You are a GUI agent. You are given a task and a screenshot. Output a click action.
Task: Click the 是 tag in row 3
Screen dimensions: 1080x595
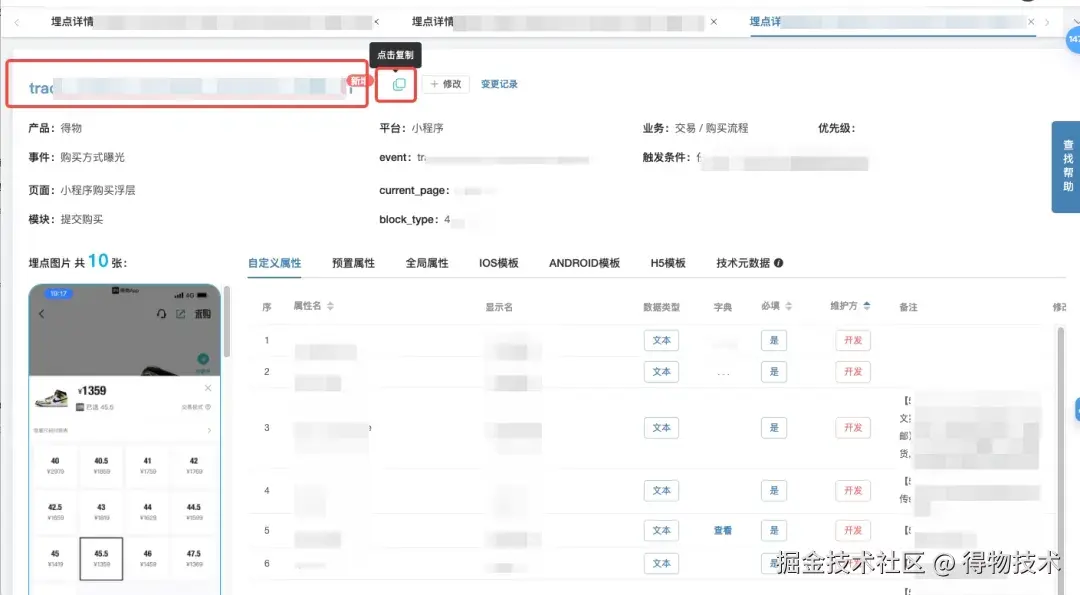(x=773, y=428)
